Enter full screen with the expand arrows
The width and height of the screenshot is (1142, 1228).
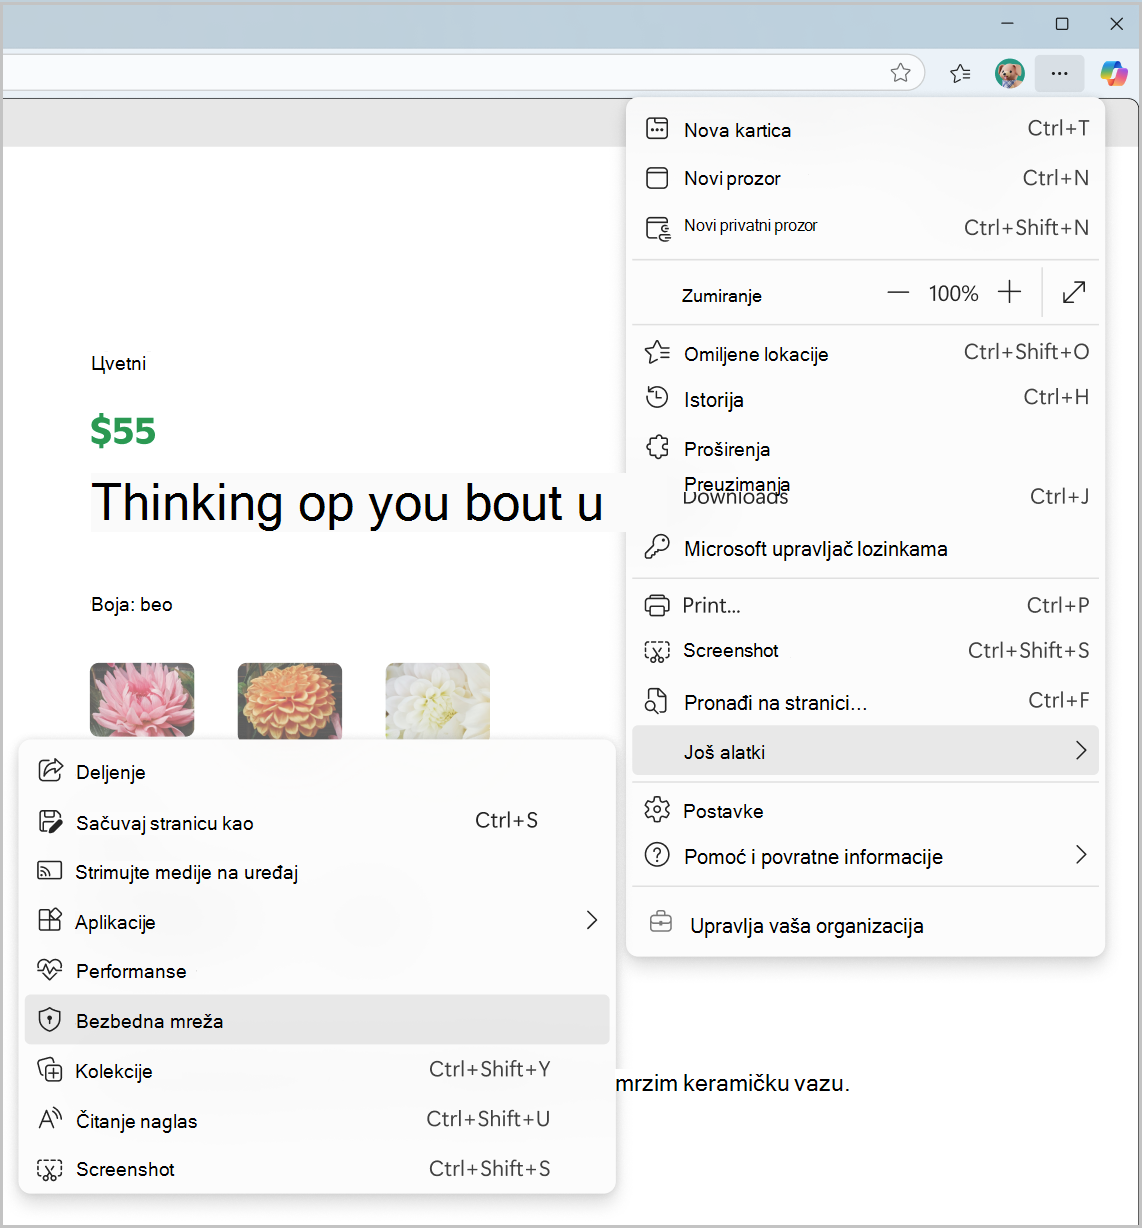[1074, 292]
